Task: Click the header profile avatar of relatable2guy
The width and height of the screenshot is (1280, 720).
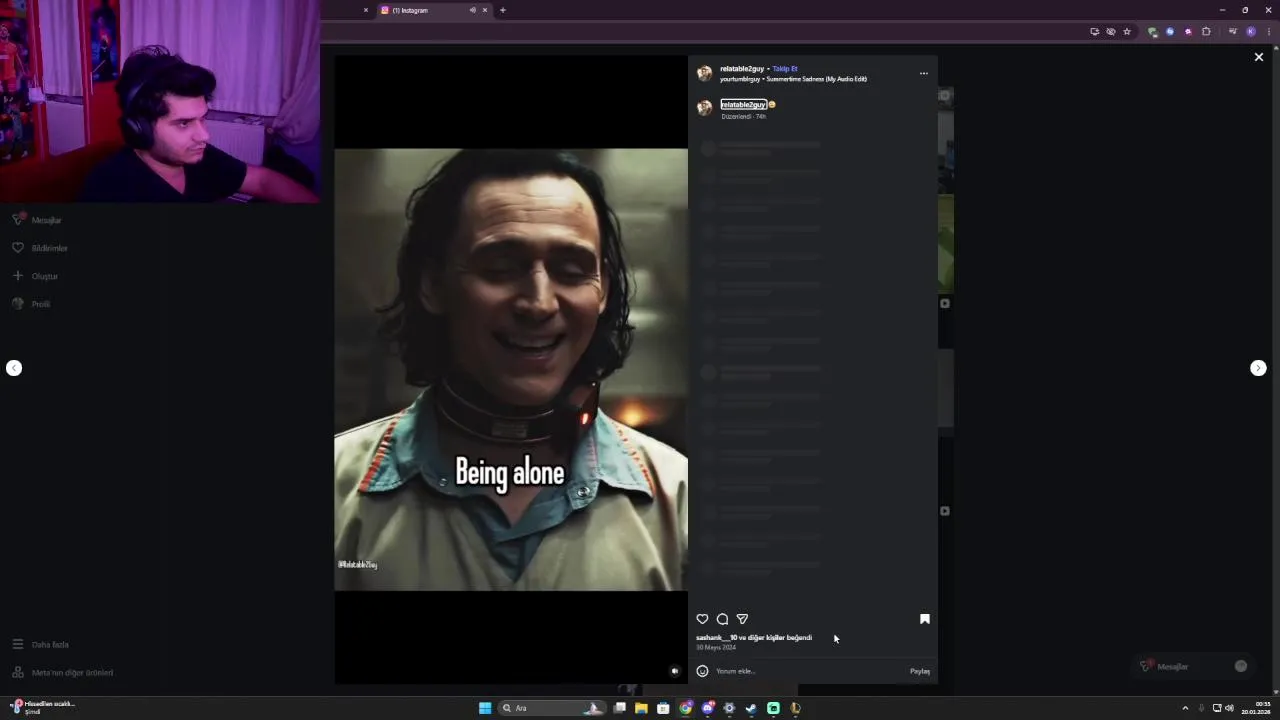Action: coord(704,73)
